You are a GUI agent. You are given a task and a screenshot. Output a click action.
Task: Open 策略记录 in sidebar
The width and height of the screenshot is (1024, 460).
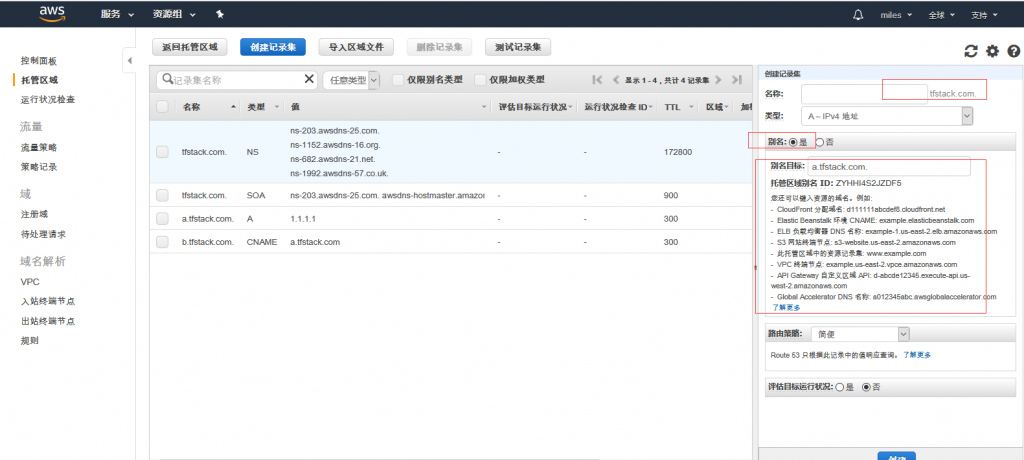pyautogui.click(x=39, y=167)
